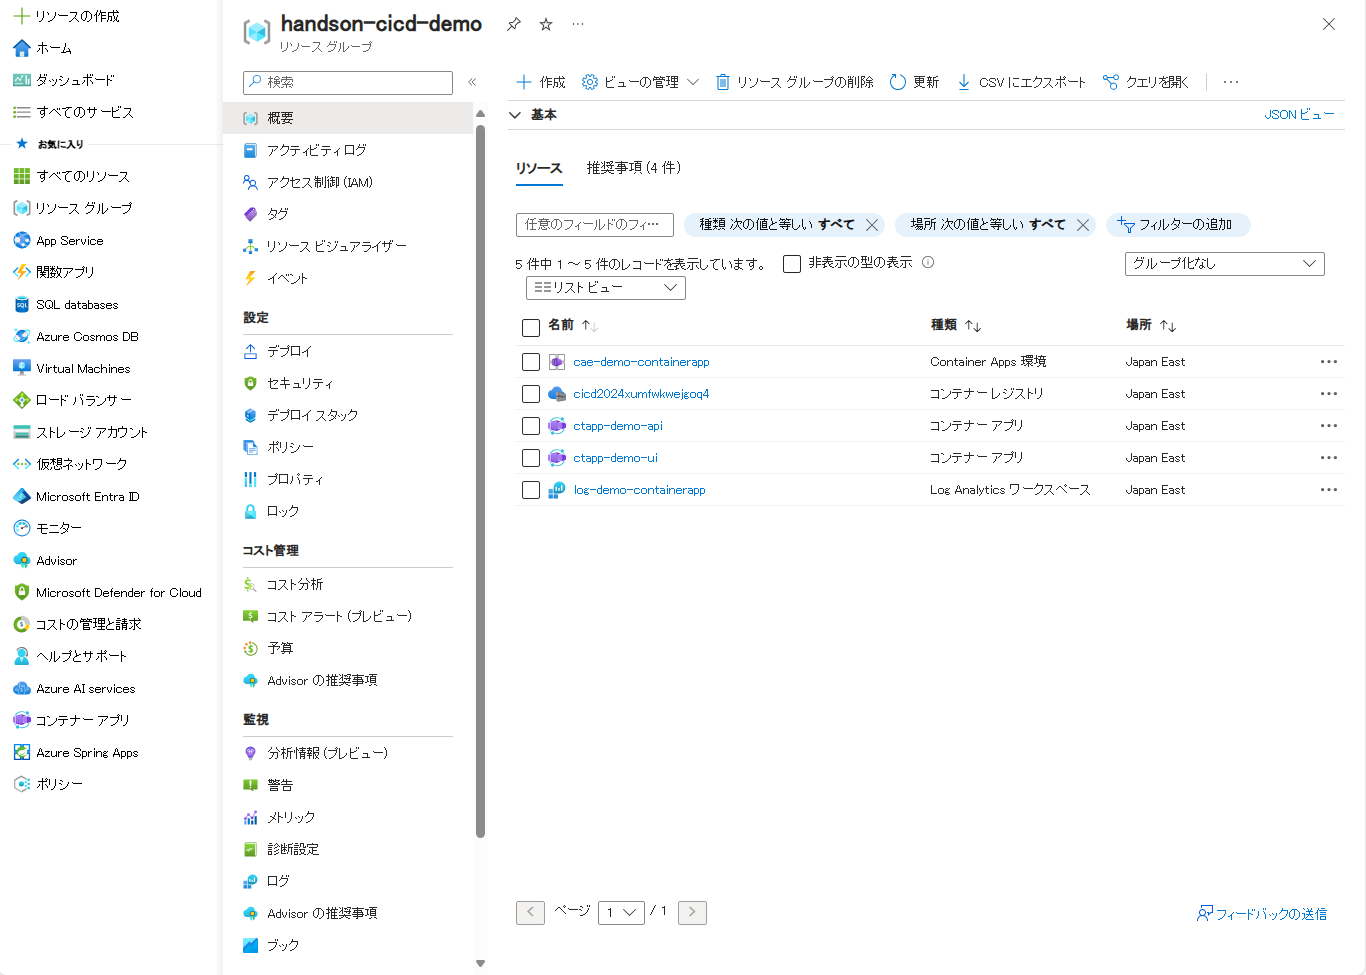Check the ctapp-demo-ui row checkbox
The image size is (1366, 975).
click(531, 458)
